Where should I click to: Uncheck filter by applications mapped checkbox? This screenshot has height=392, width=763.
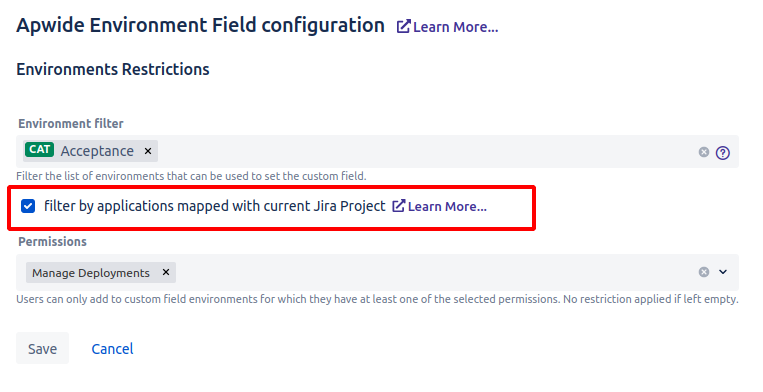28,206
